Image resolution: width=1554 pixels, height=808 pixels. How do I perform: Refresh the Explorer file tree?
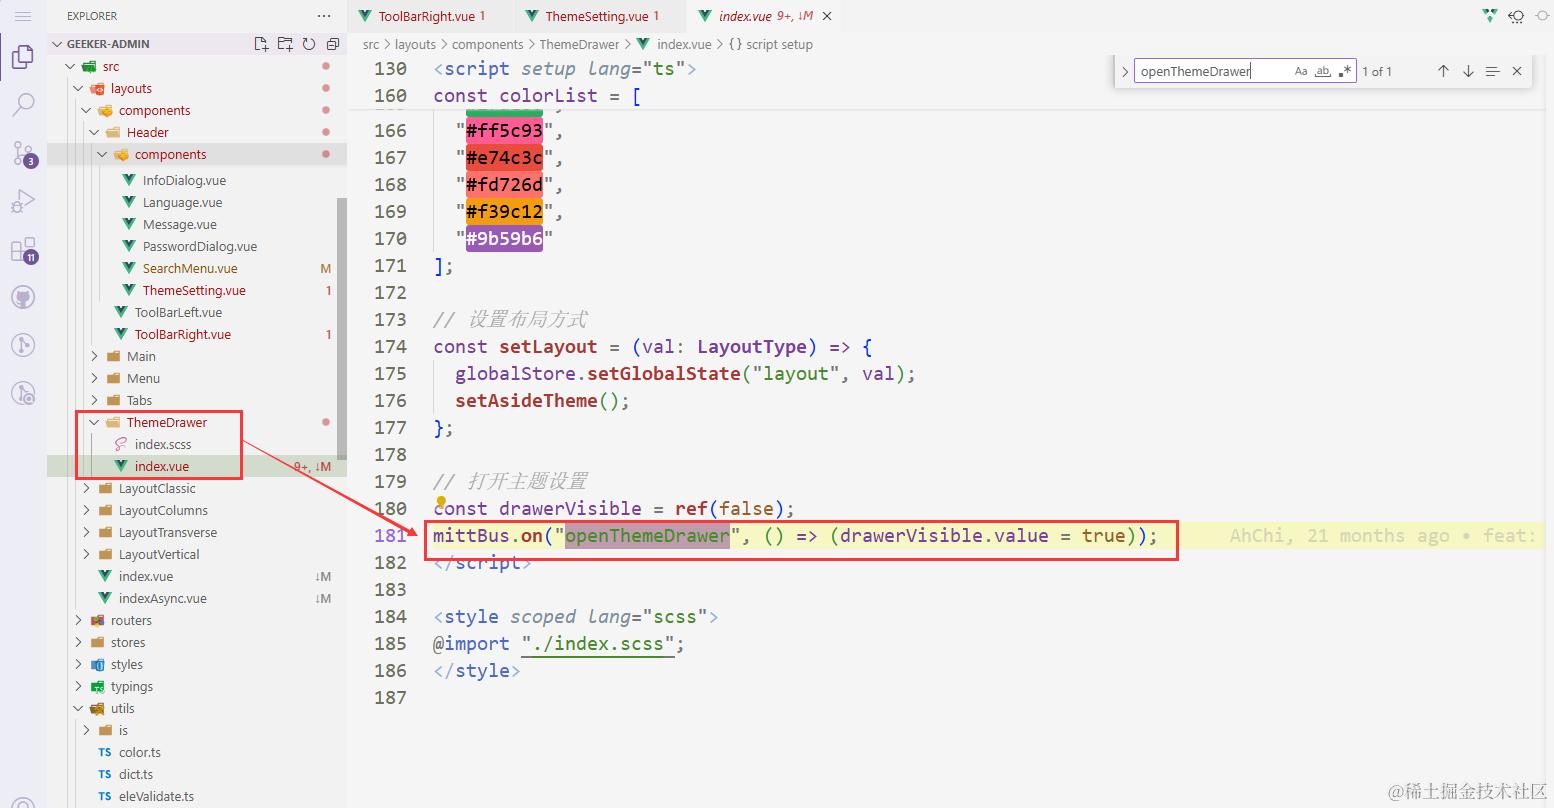309,44
